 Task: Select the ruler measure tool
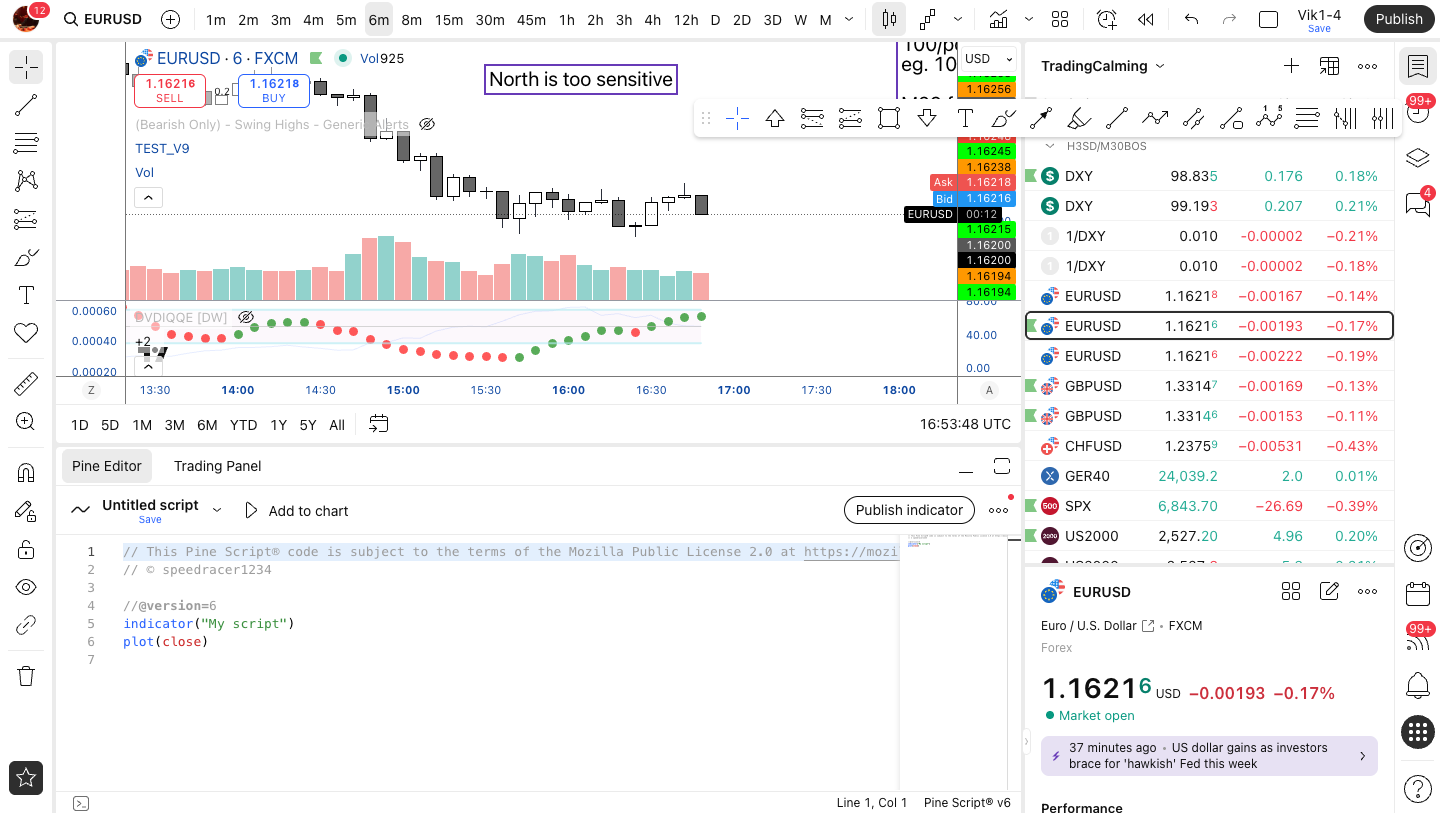coord(27,383)
